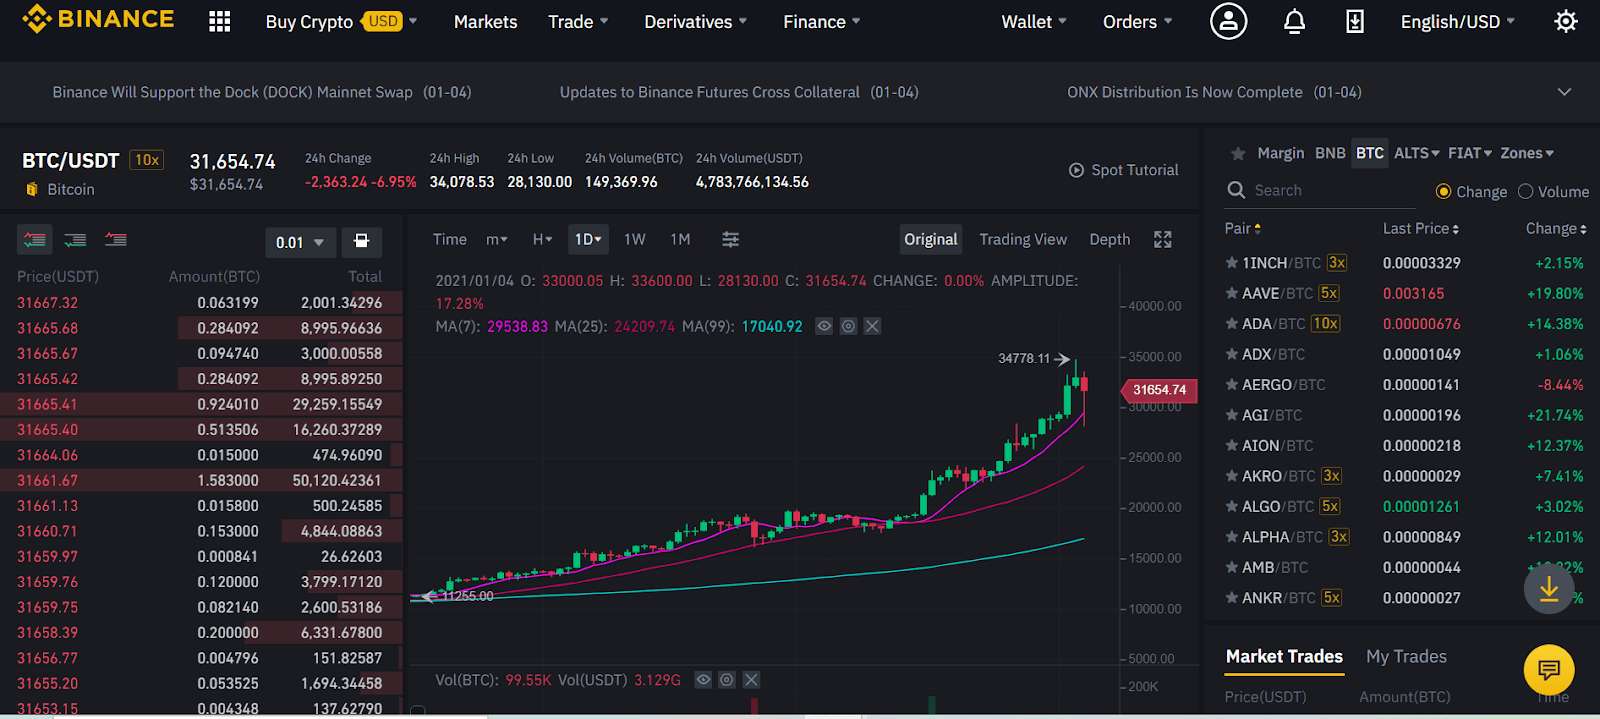The height and width of the screenshot is (719, 1600).
Task: Open the Markets page
Action: [x=485, y=21]
